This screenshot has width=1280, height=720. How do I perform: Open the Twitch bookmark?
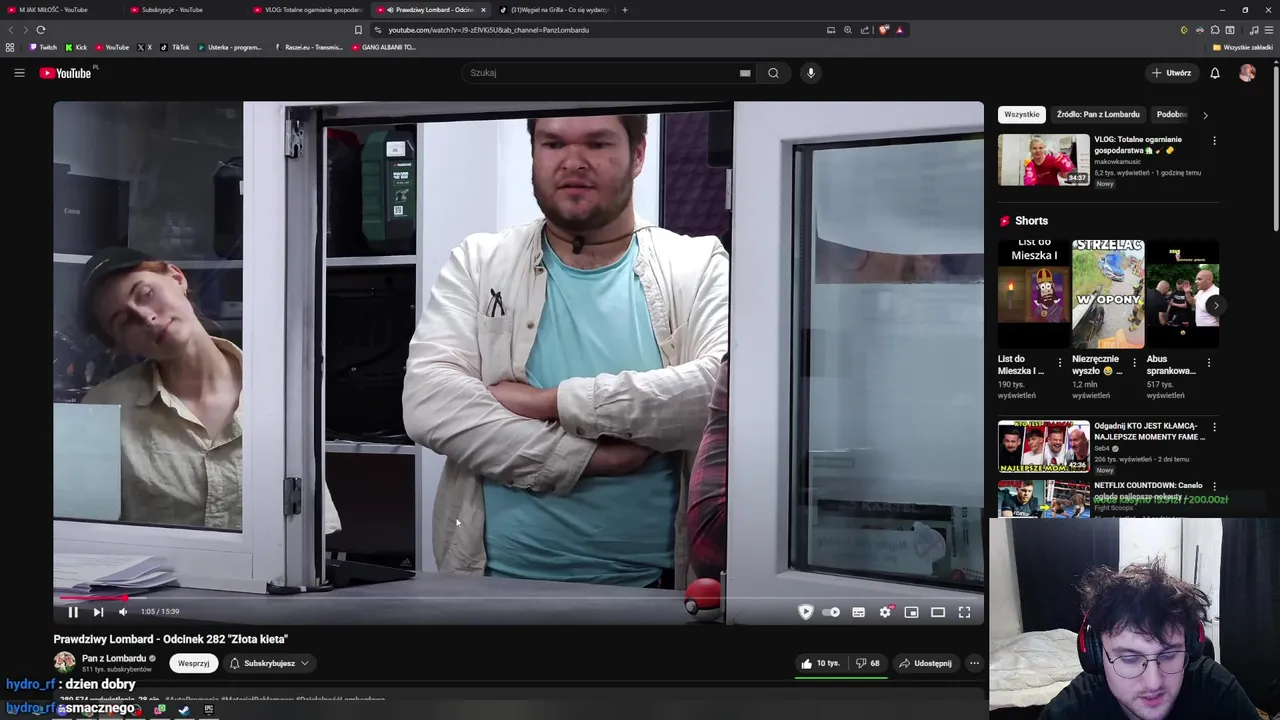[43, 47]
